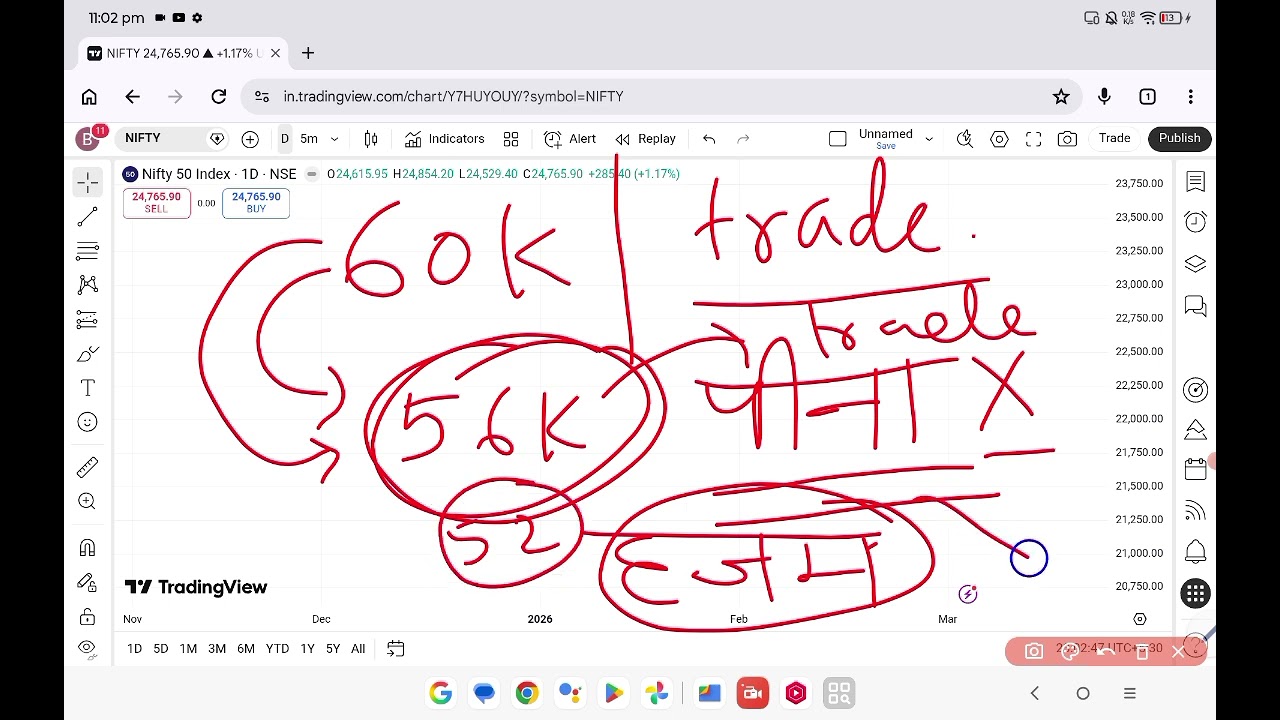Image resolution: width=1280 pixels, height=720 pixels.
Task: Open the calendar panel
Action: 1195,469
